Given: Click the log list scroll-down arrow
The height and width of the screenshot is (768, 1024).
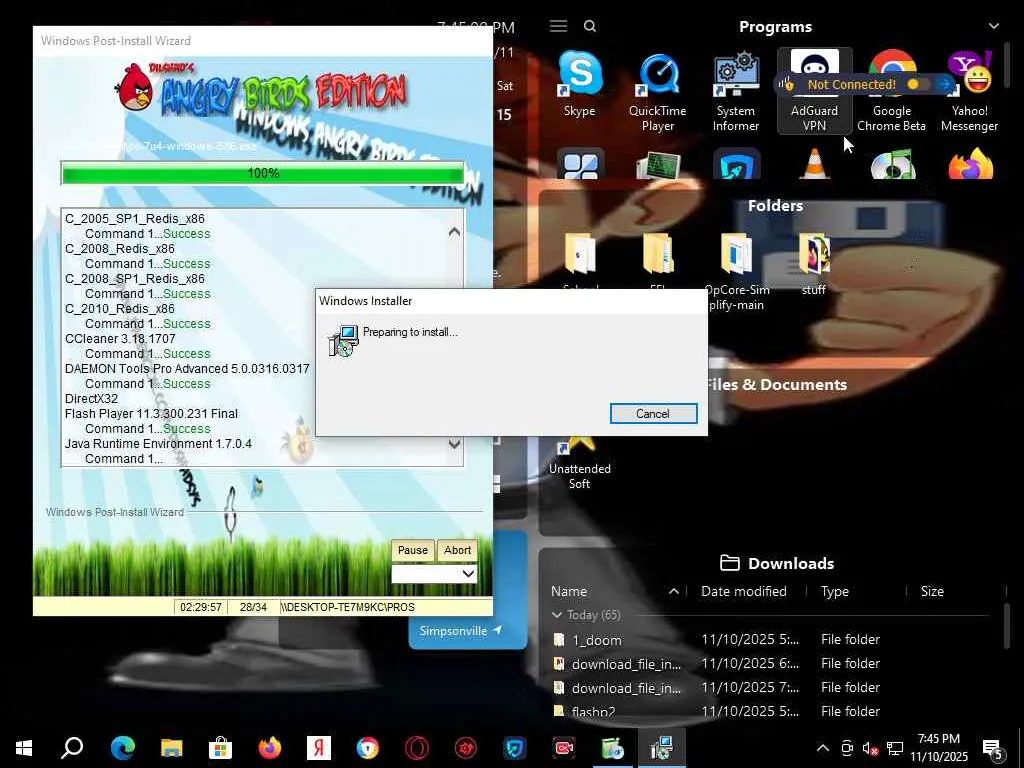Looking at the screenshot, I should coord(455,444).
